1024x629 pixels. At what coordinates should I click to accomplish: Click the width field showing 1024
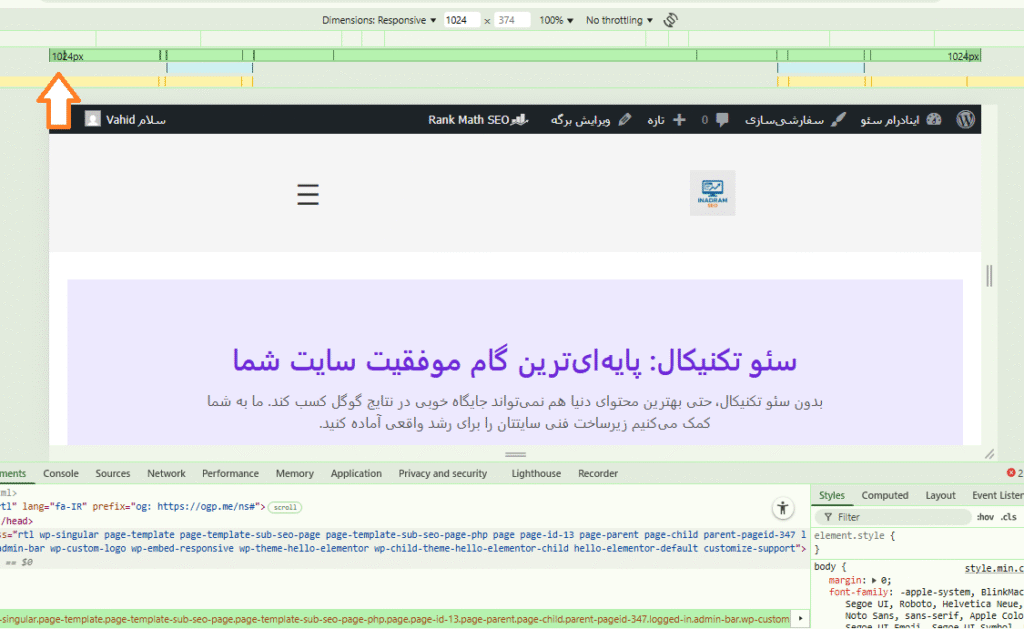point(461,20)
